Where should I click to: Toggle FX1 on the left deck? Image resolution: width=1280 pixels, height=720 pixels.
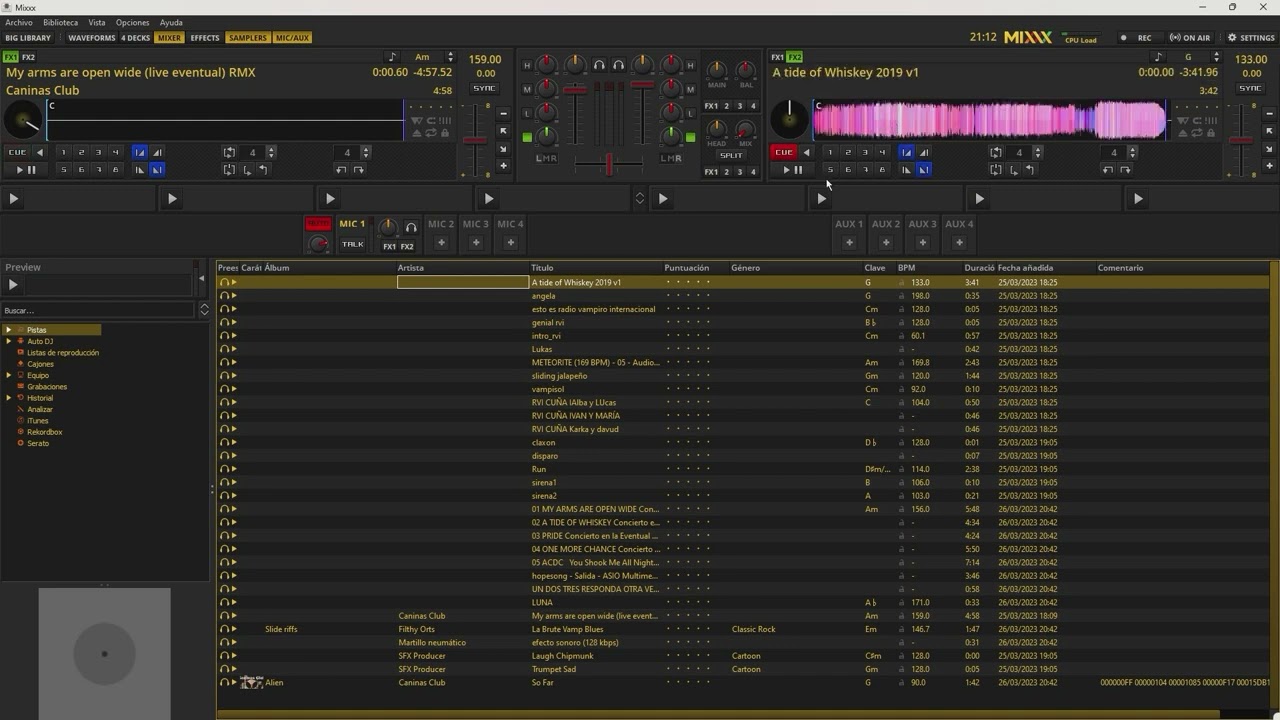[10, 57]
